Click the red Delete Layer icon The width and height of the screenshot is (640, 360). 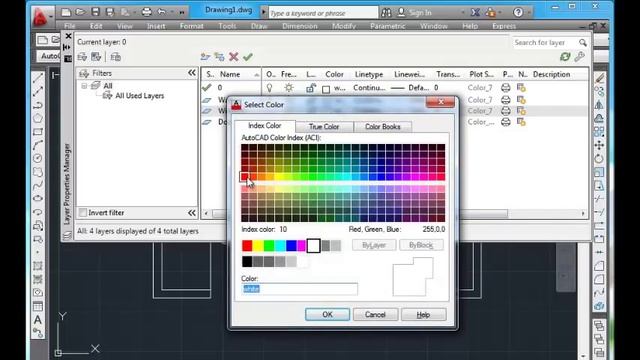pos(233,57)
